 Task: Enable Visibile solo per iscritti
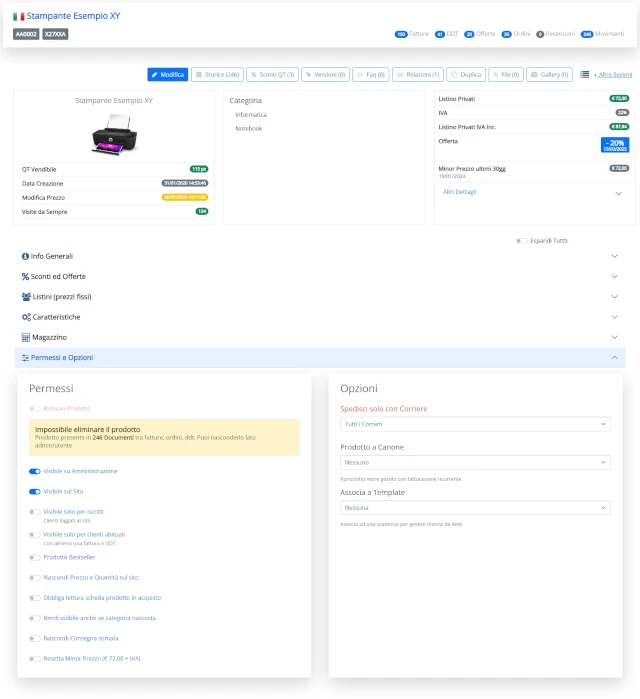[x=34, y=512]
